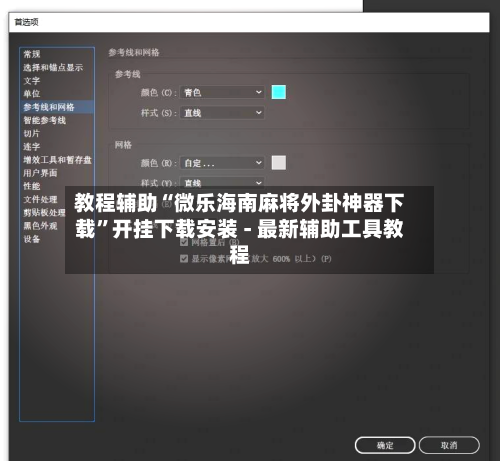The image size is (500, 461).
Task: Open 增效工具和暂存盘 category
Action: coord(57,160)
